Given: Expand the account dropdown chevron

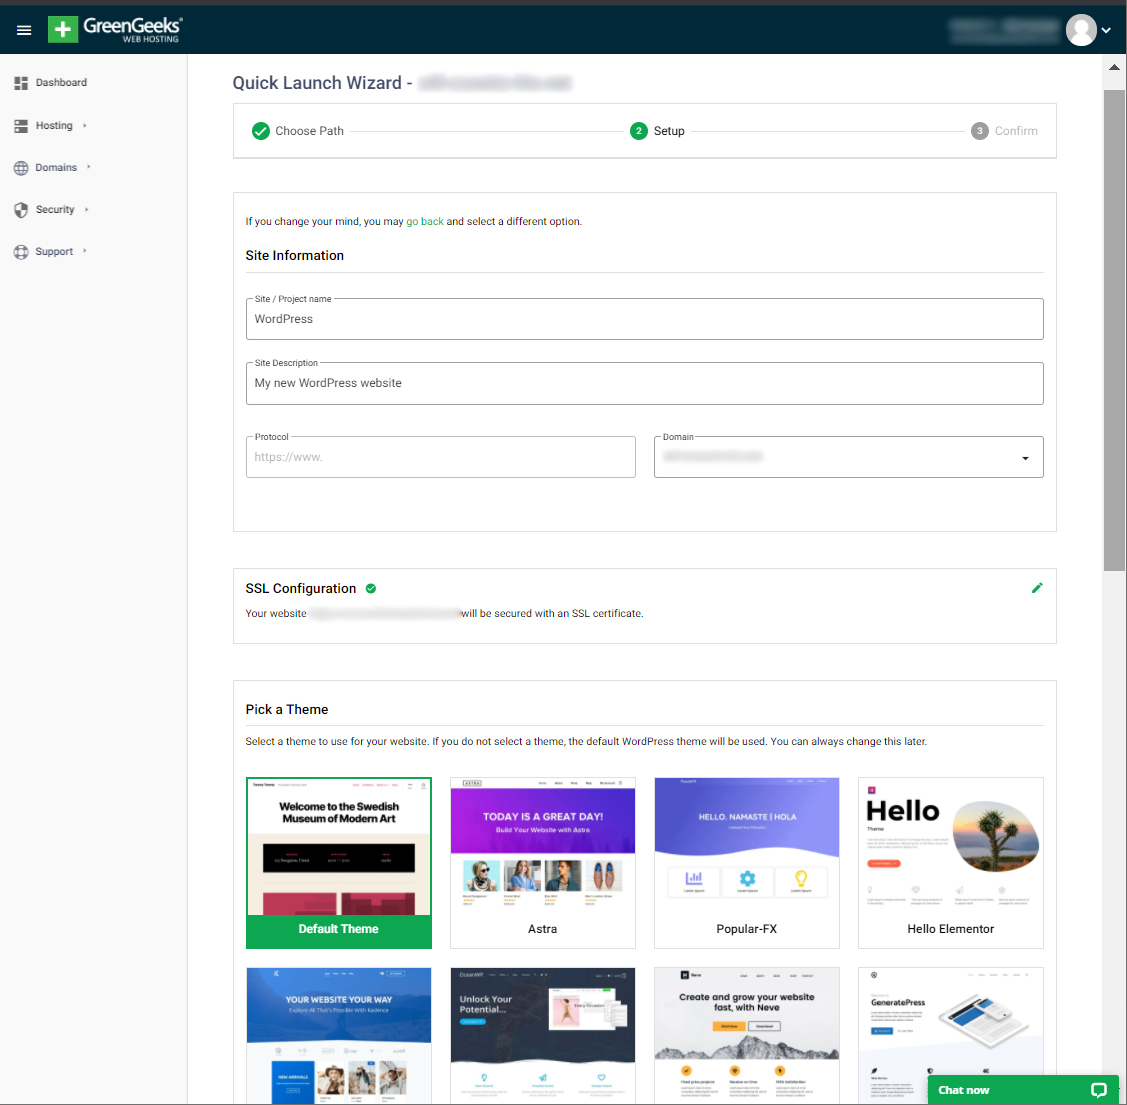Looking at the screenshot, I should (x=1106, y=30).
